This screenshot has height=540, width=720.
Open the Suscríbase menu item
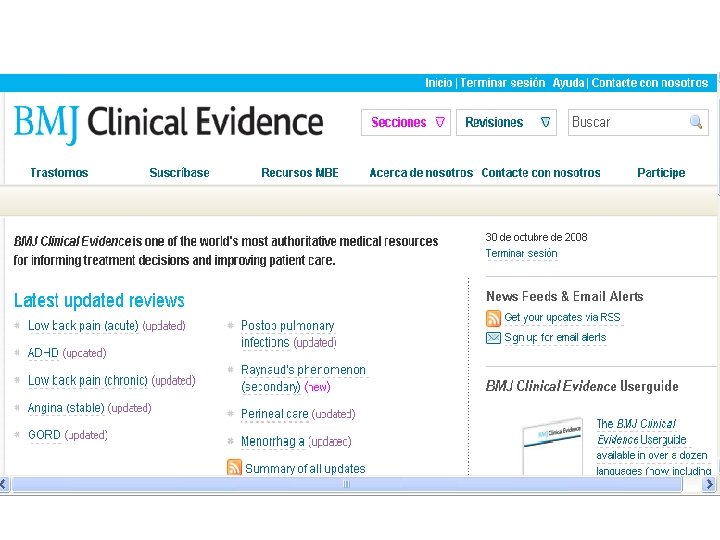pos(179,173)
